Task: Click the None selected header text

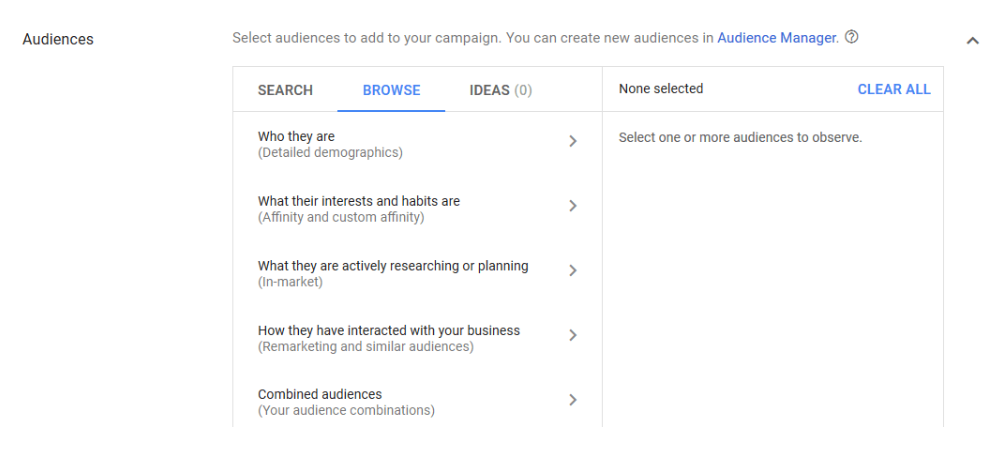Action: tap(660, 89)
